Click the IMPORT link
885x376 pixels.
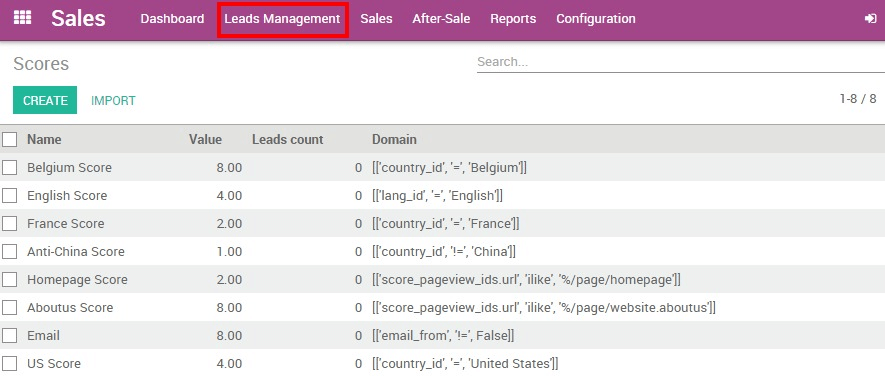point(113,100)
